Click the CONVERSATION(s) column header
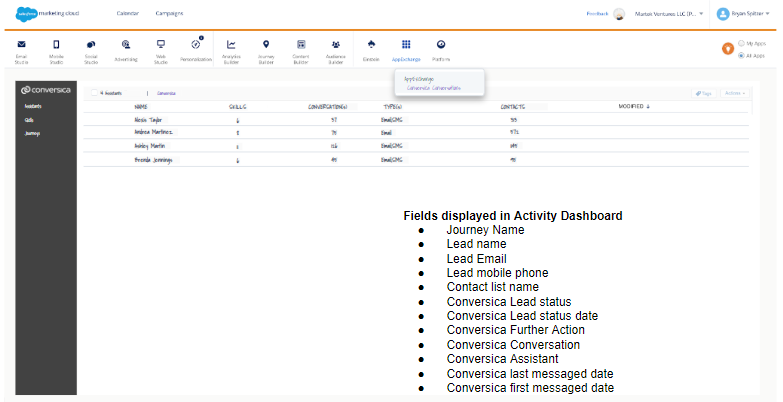 (x=328, y=107)
